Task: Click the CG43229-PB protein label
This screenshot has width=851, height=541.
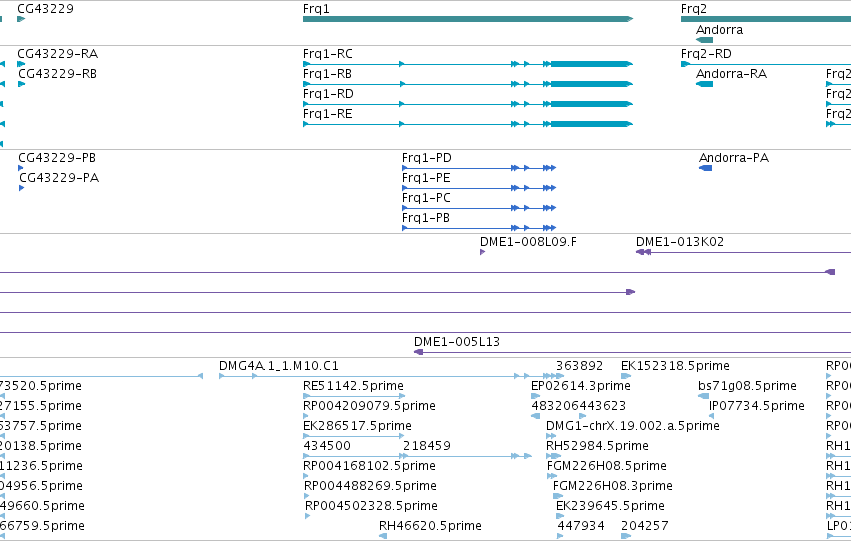Action: [x=57, y=158]
